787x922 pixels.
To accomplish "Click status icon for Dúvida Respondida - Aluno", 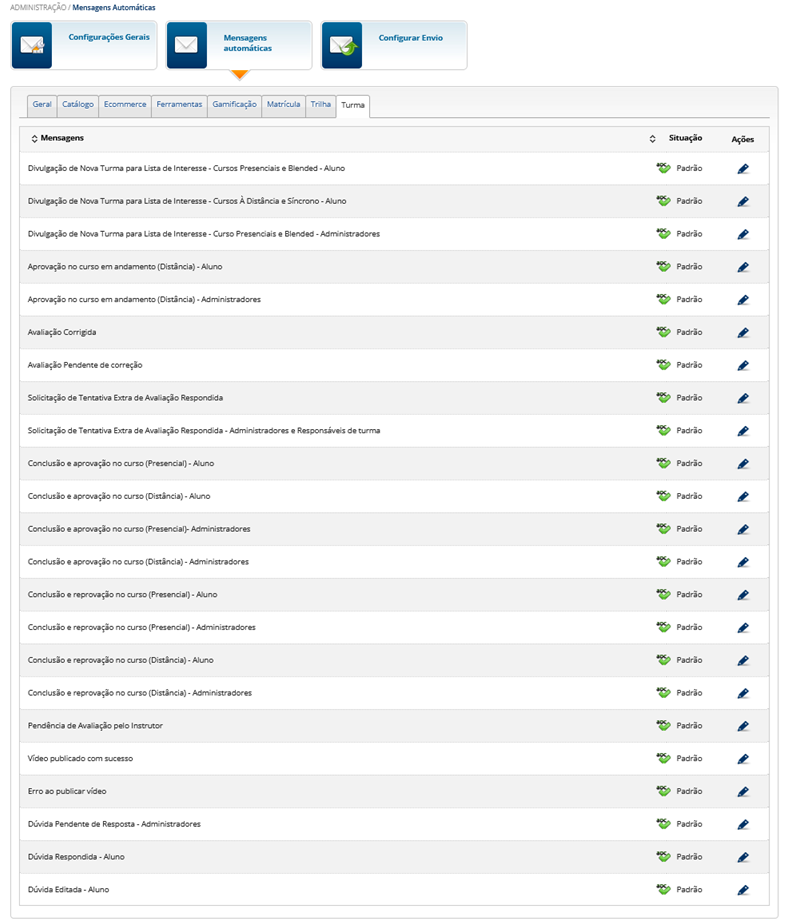I will (x=662, y=857).
